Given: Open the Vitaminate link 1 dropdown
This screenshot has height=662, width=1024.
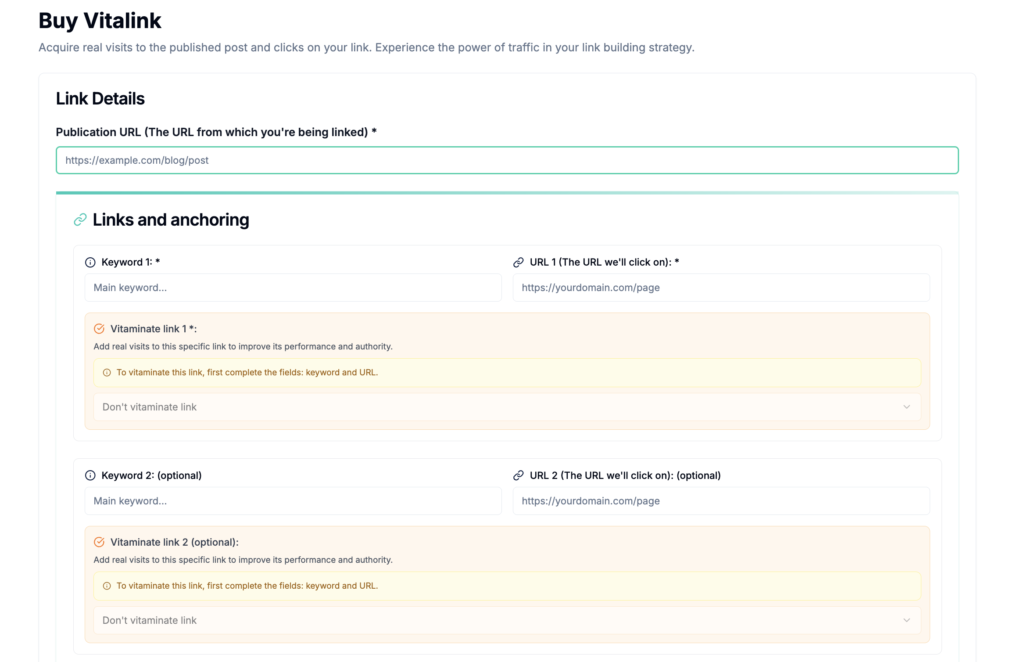Looking at the screenshot, I should tap(506, 407).
